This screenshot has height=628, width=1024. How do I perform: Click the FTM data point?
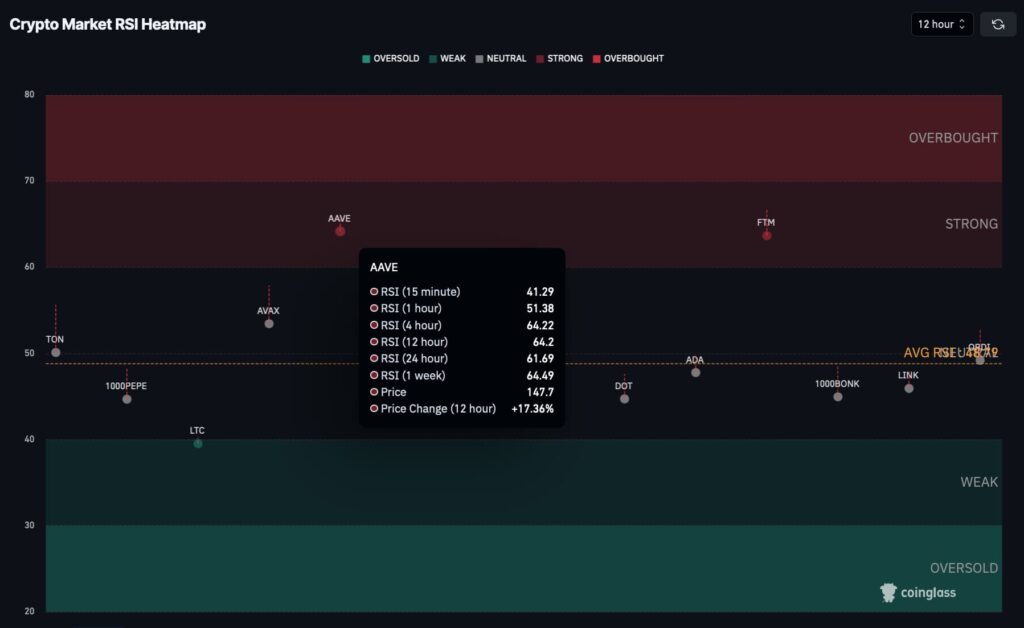click(767, 235)
